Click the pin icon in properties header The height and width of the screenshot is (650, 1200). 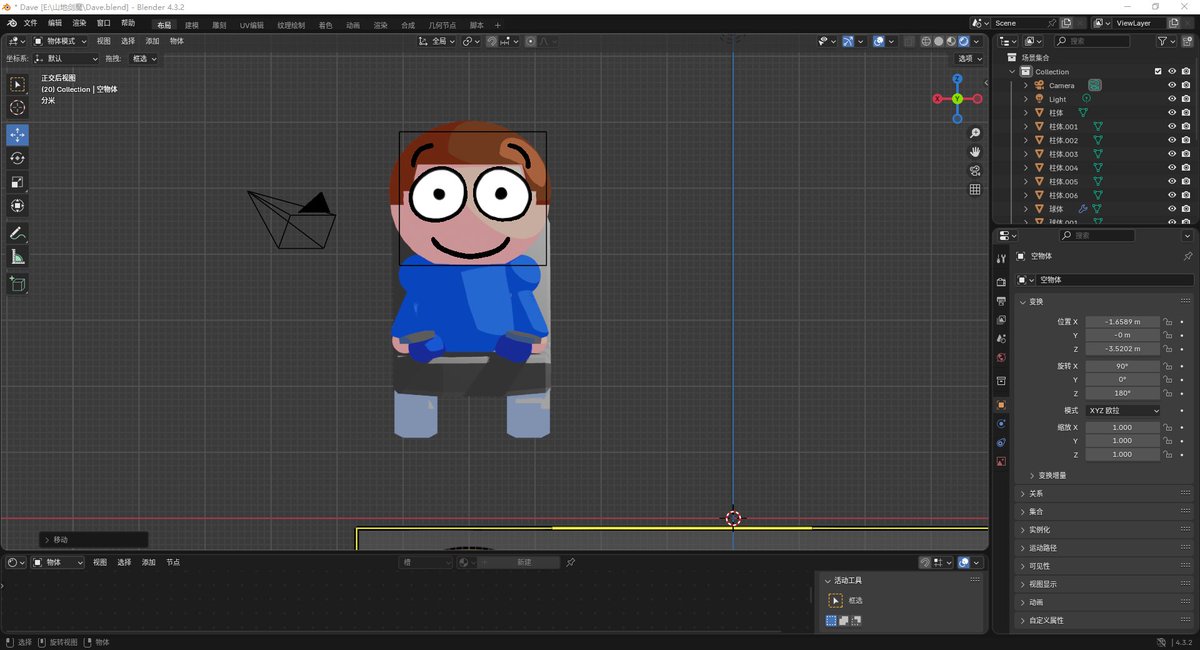pos(1187,256)
